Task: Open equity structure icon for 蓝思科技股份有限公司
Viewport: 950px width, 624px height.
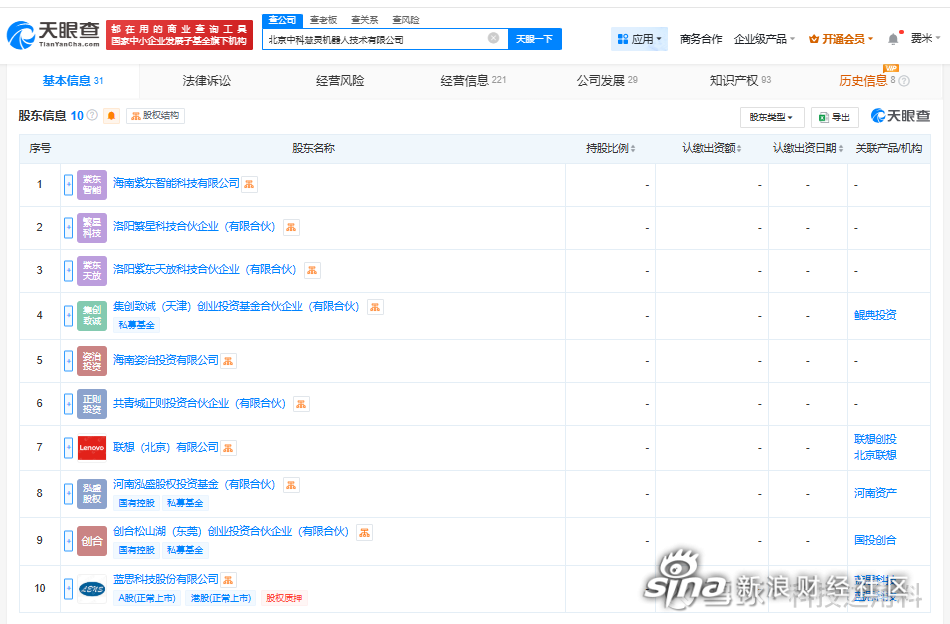Action: coord(228,580)
